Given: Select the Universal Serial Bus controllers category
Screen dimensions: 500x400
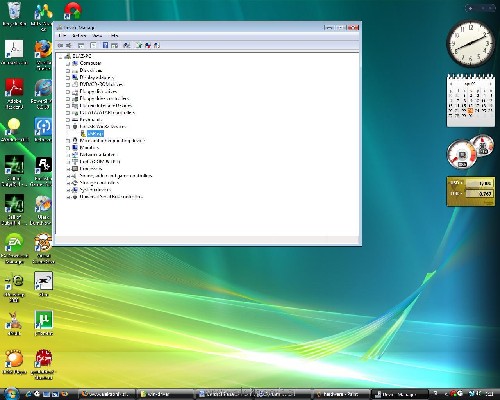Looking at the screenshot, I should tap(111, 197).
